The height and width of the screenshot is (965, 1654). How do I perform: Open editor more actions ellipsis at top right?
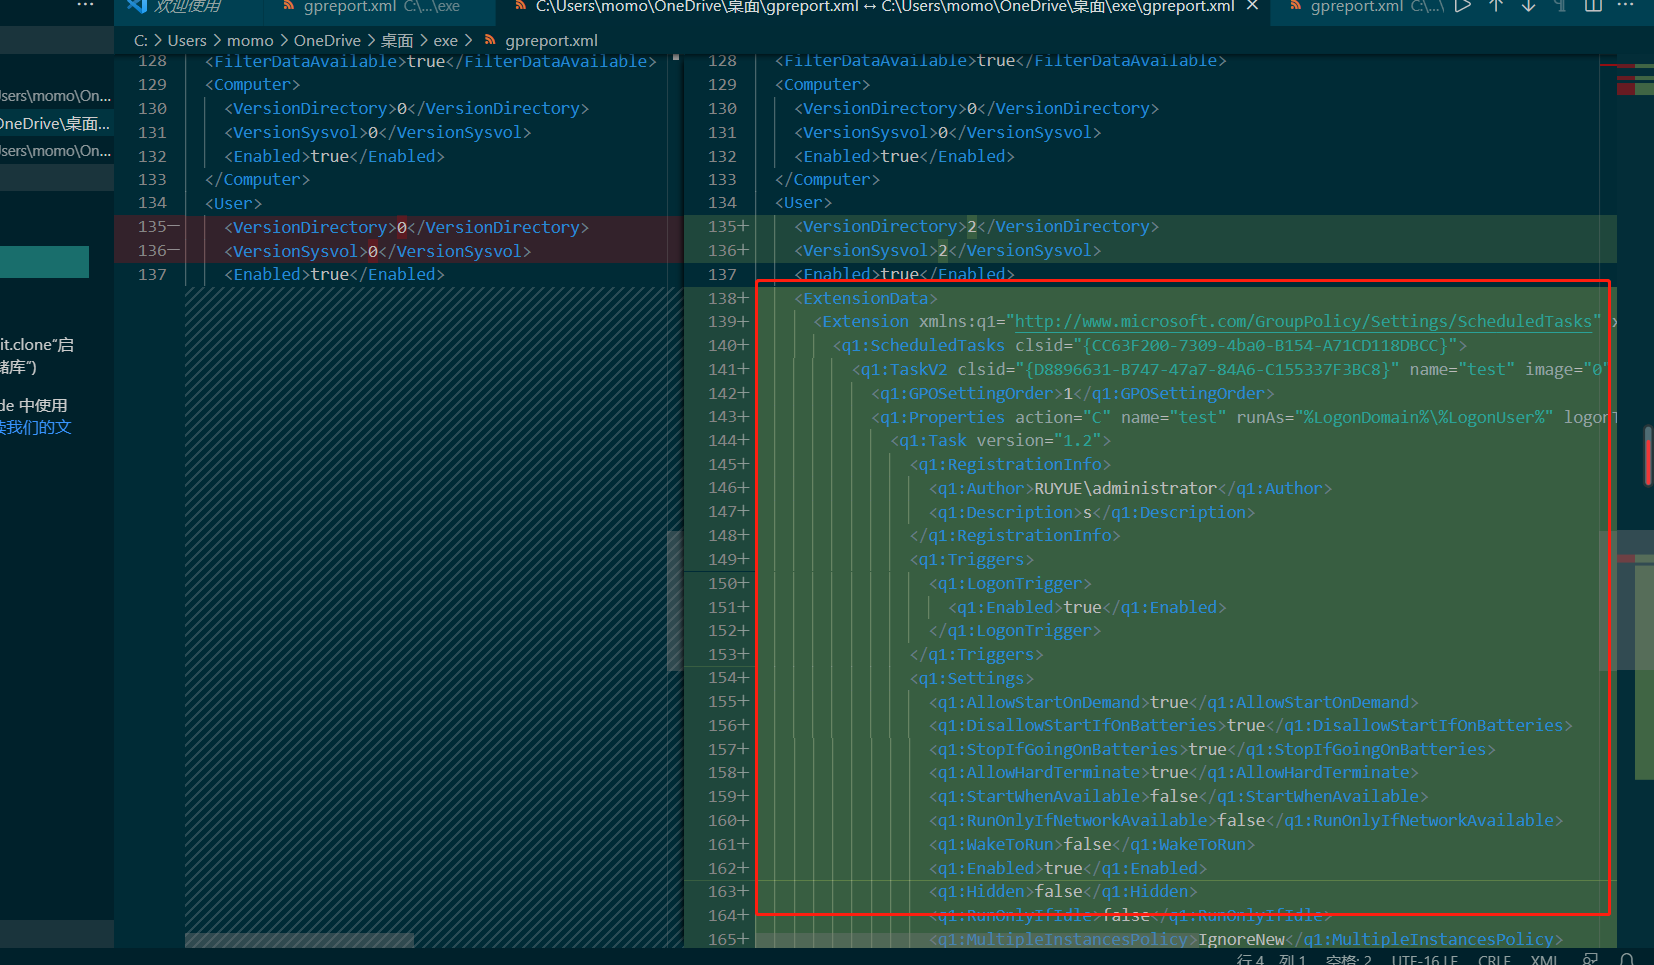1626,6
